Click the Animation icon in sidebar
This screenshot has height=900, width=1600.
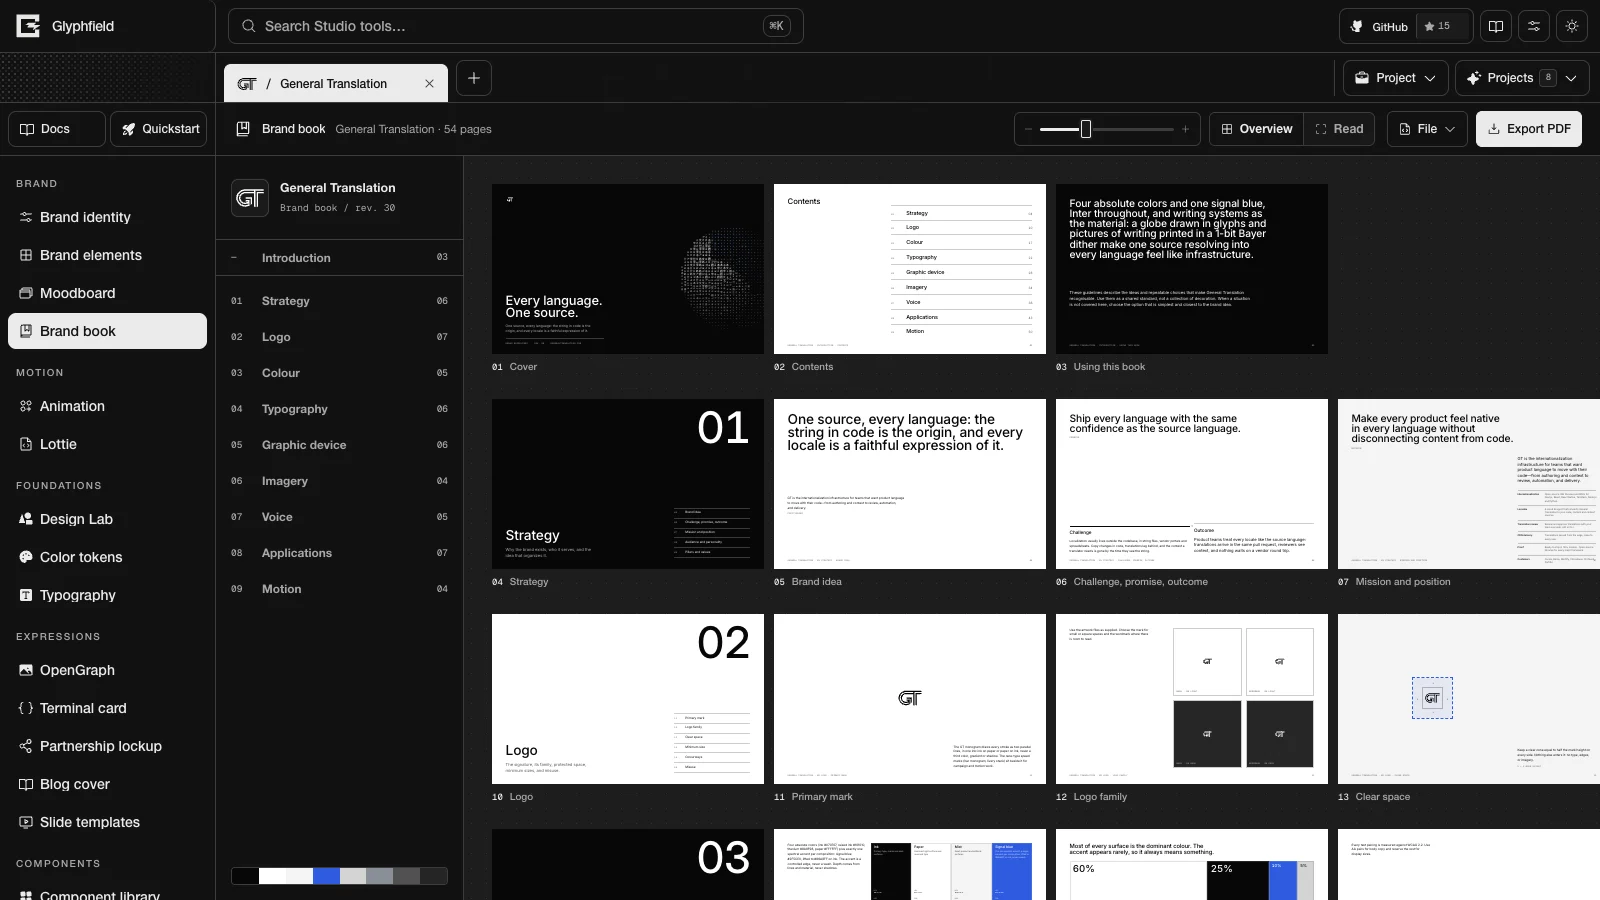[x=26, y=406]
